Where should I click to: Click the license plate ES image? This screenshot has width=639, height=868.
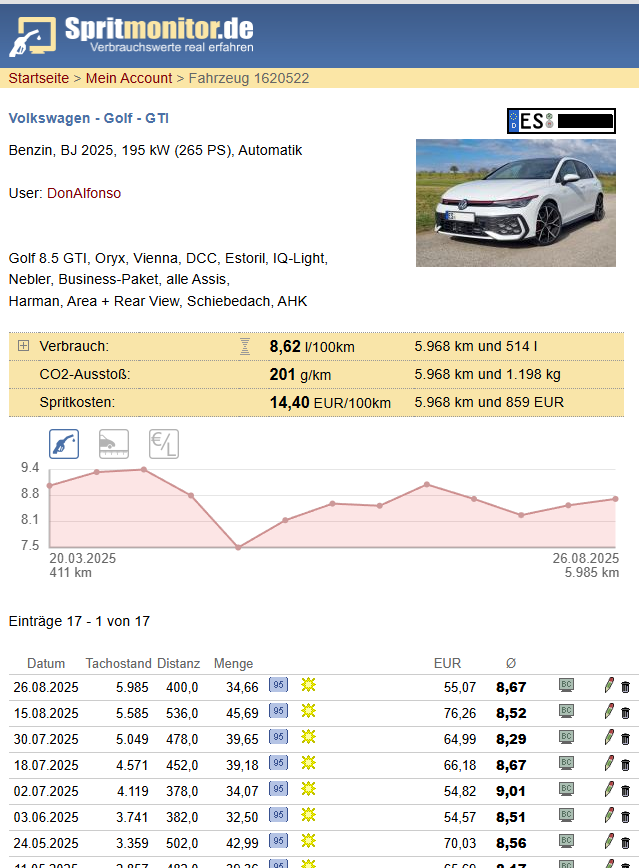click(561, 121)
